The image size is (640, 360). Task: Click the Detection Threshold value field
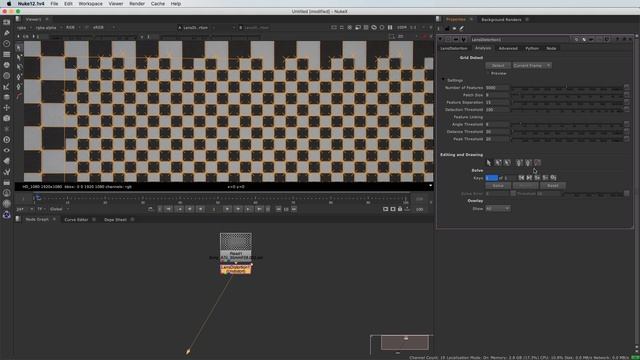point(497,110)
